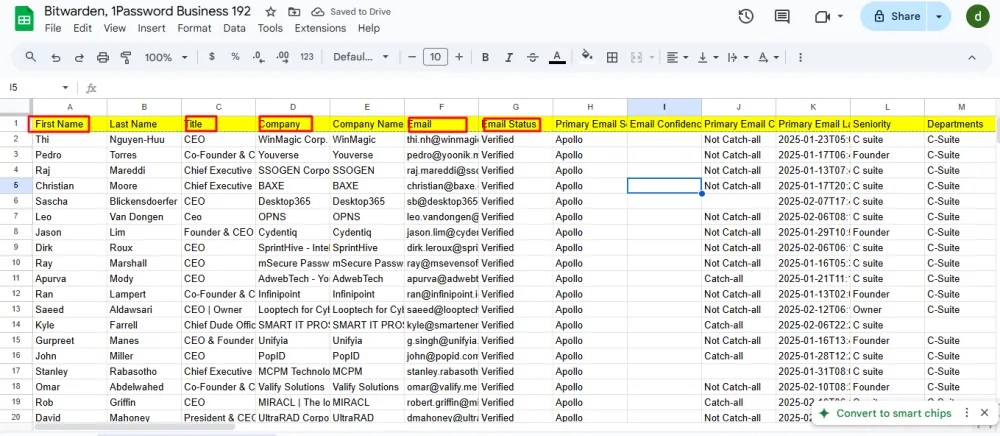1000x436 pixels.
Task: Select cell containing WinMagic Corp.
Action: click(293, 139)
